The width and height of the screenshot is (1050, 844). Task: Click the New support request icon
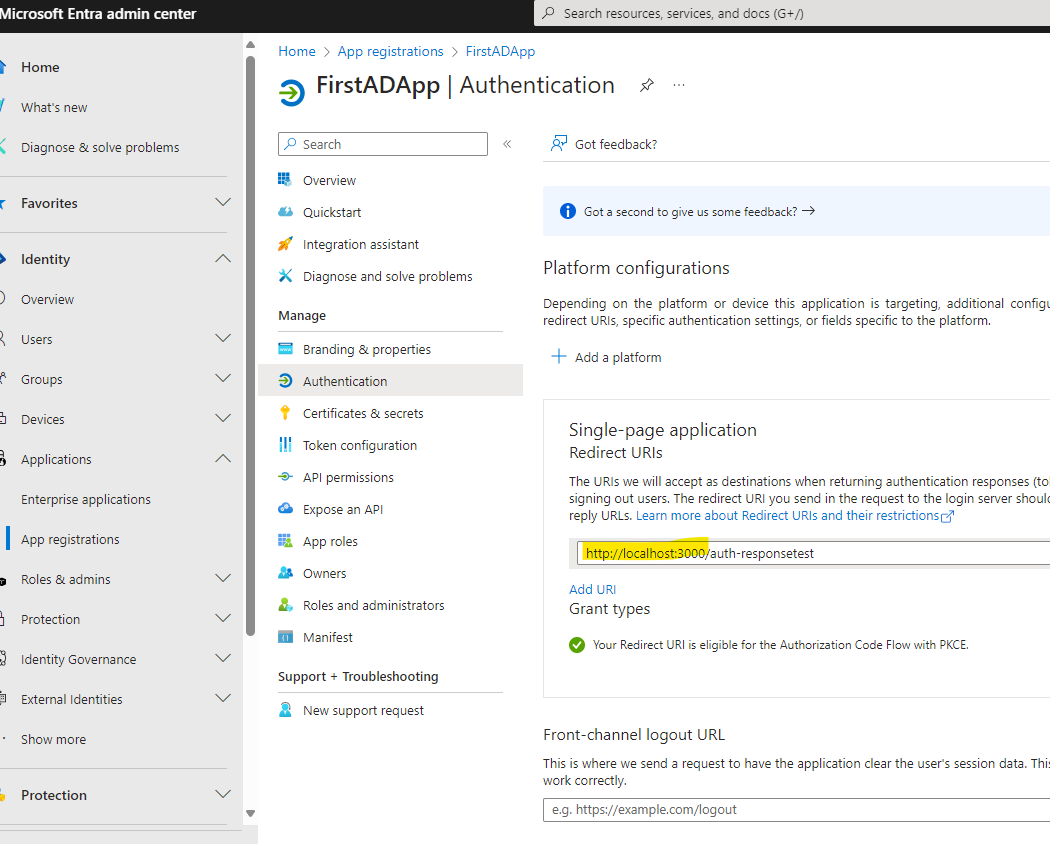[x=285, y=709]
